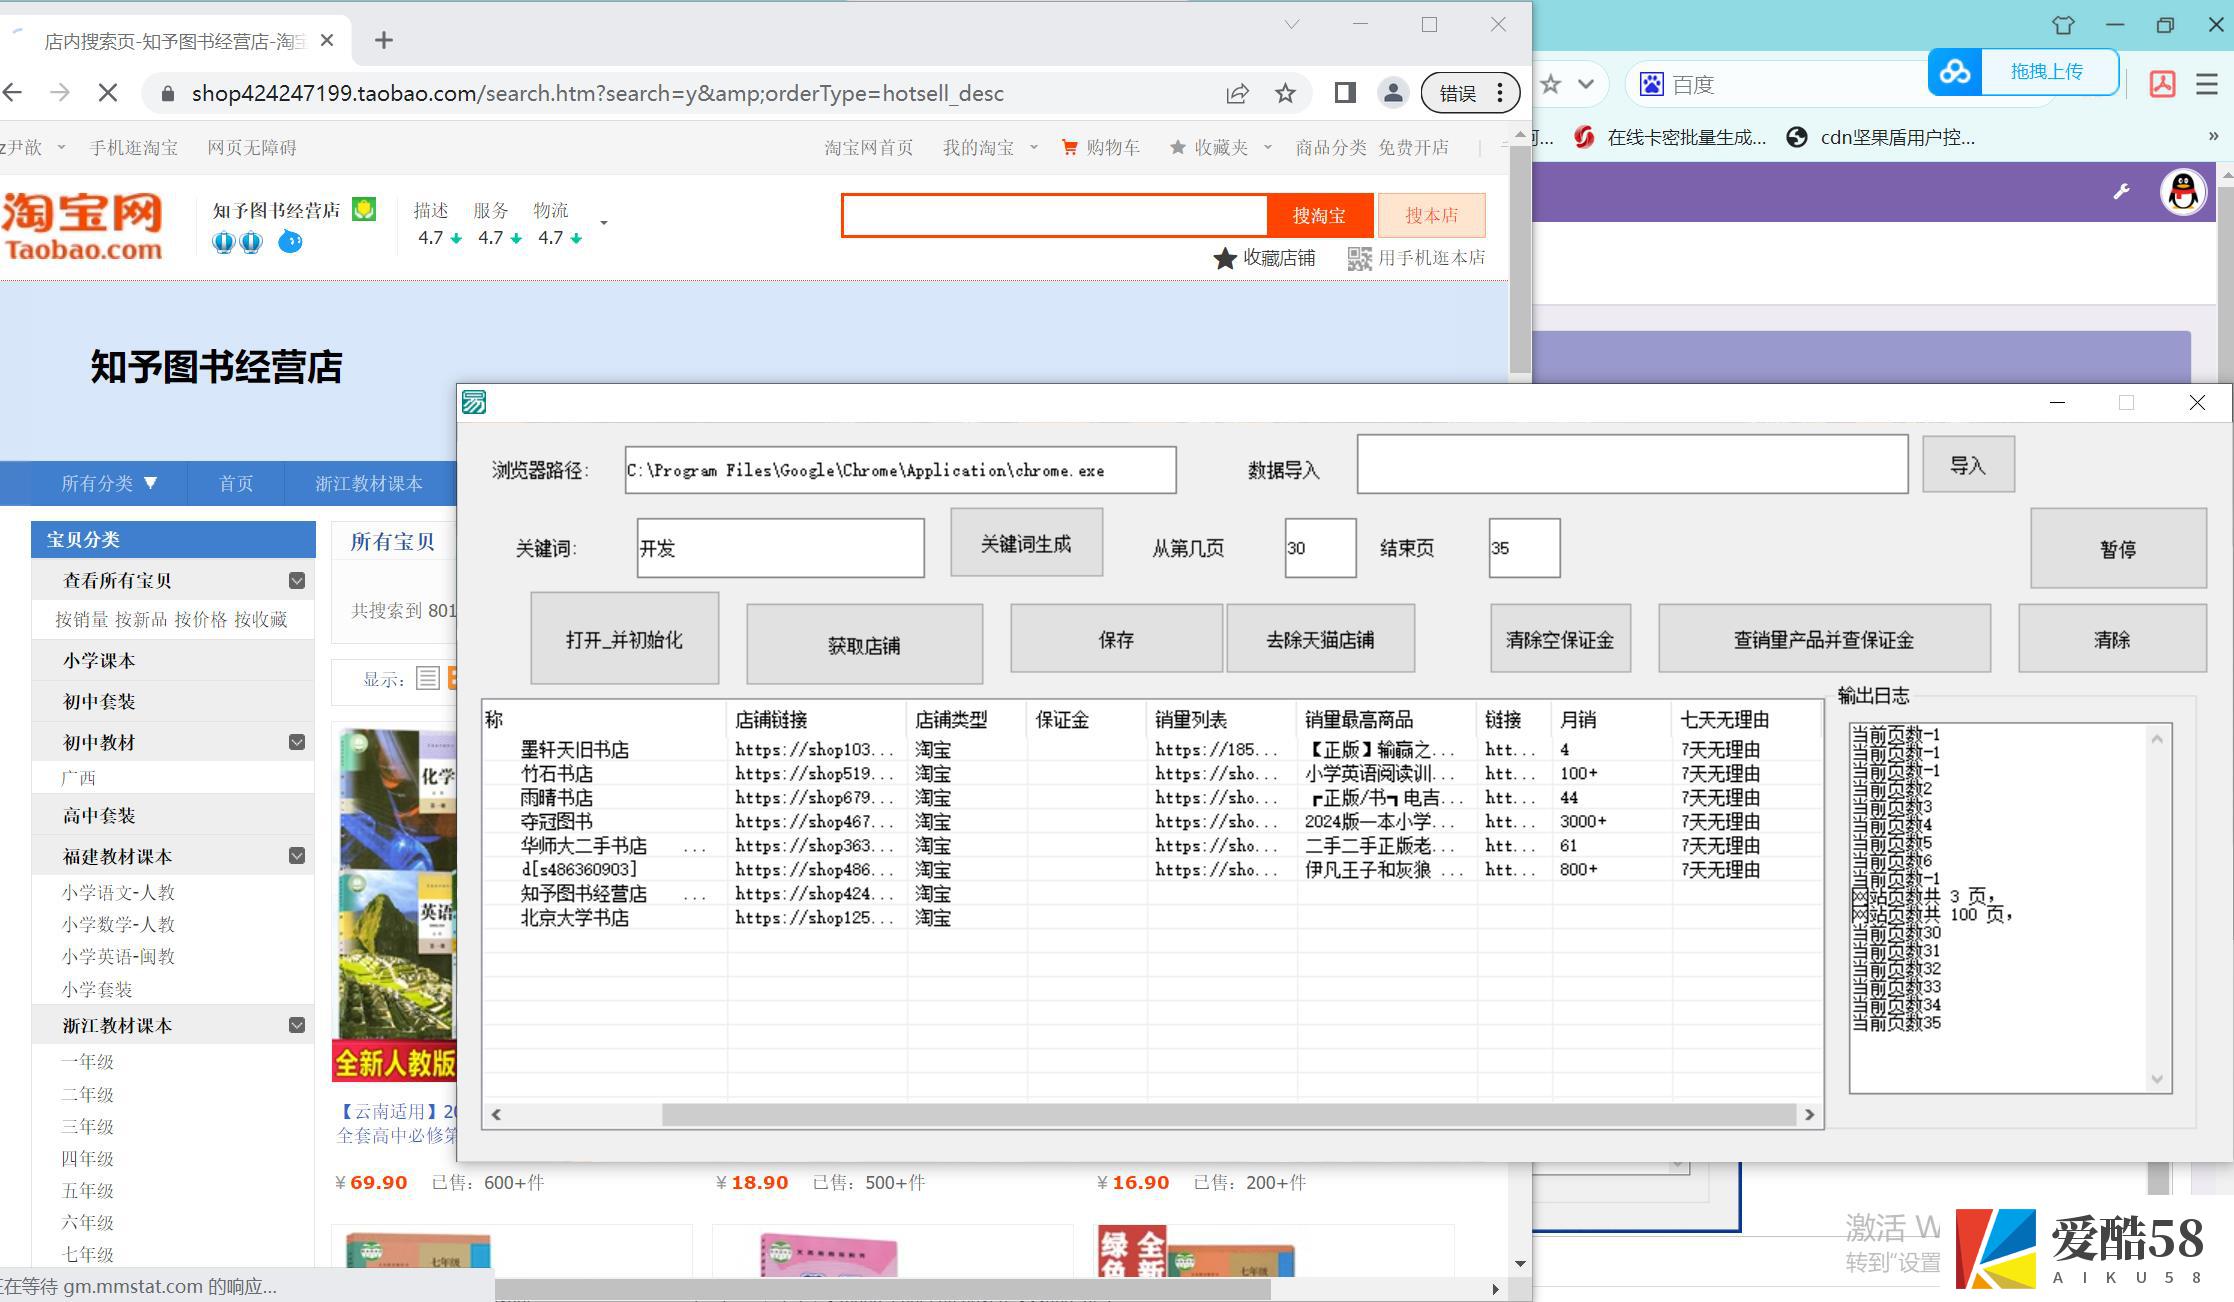Click the shop green badge icon
Image resolution: width=2234 pixels, height=1302 pixels.
click(364, 210)
